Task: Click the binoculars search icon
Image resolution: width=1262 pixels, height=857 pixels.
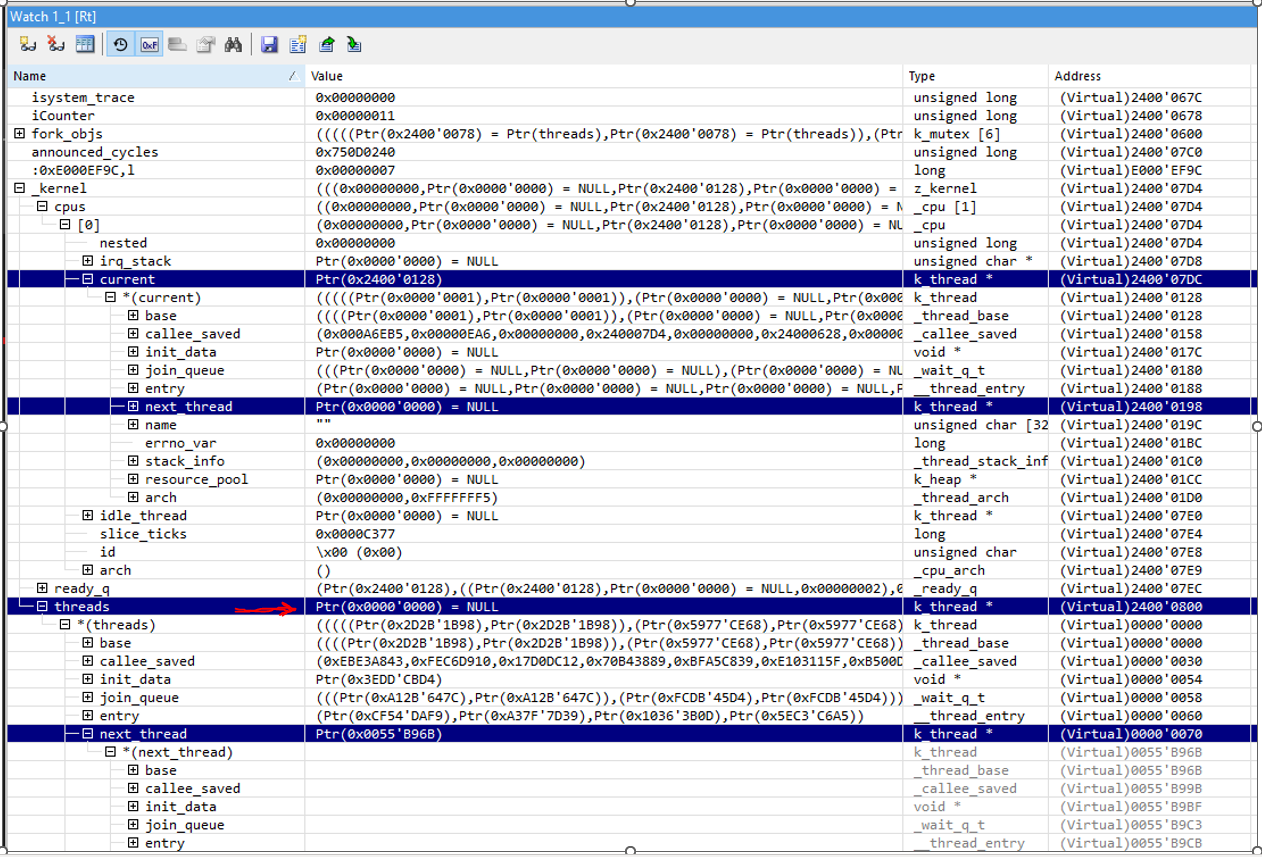Action: tap(233, 44)
